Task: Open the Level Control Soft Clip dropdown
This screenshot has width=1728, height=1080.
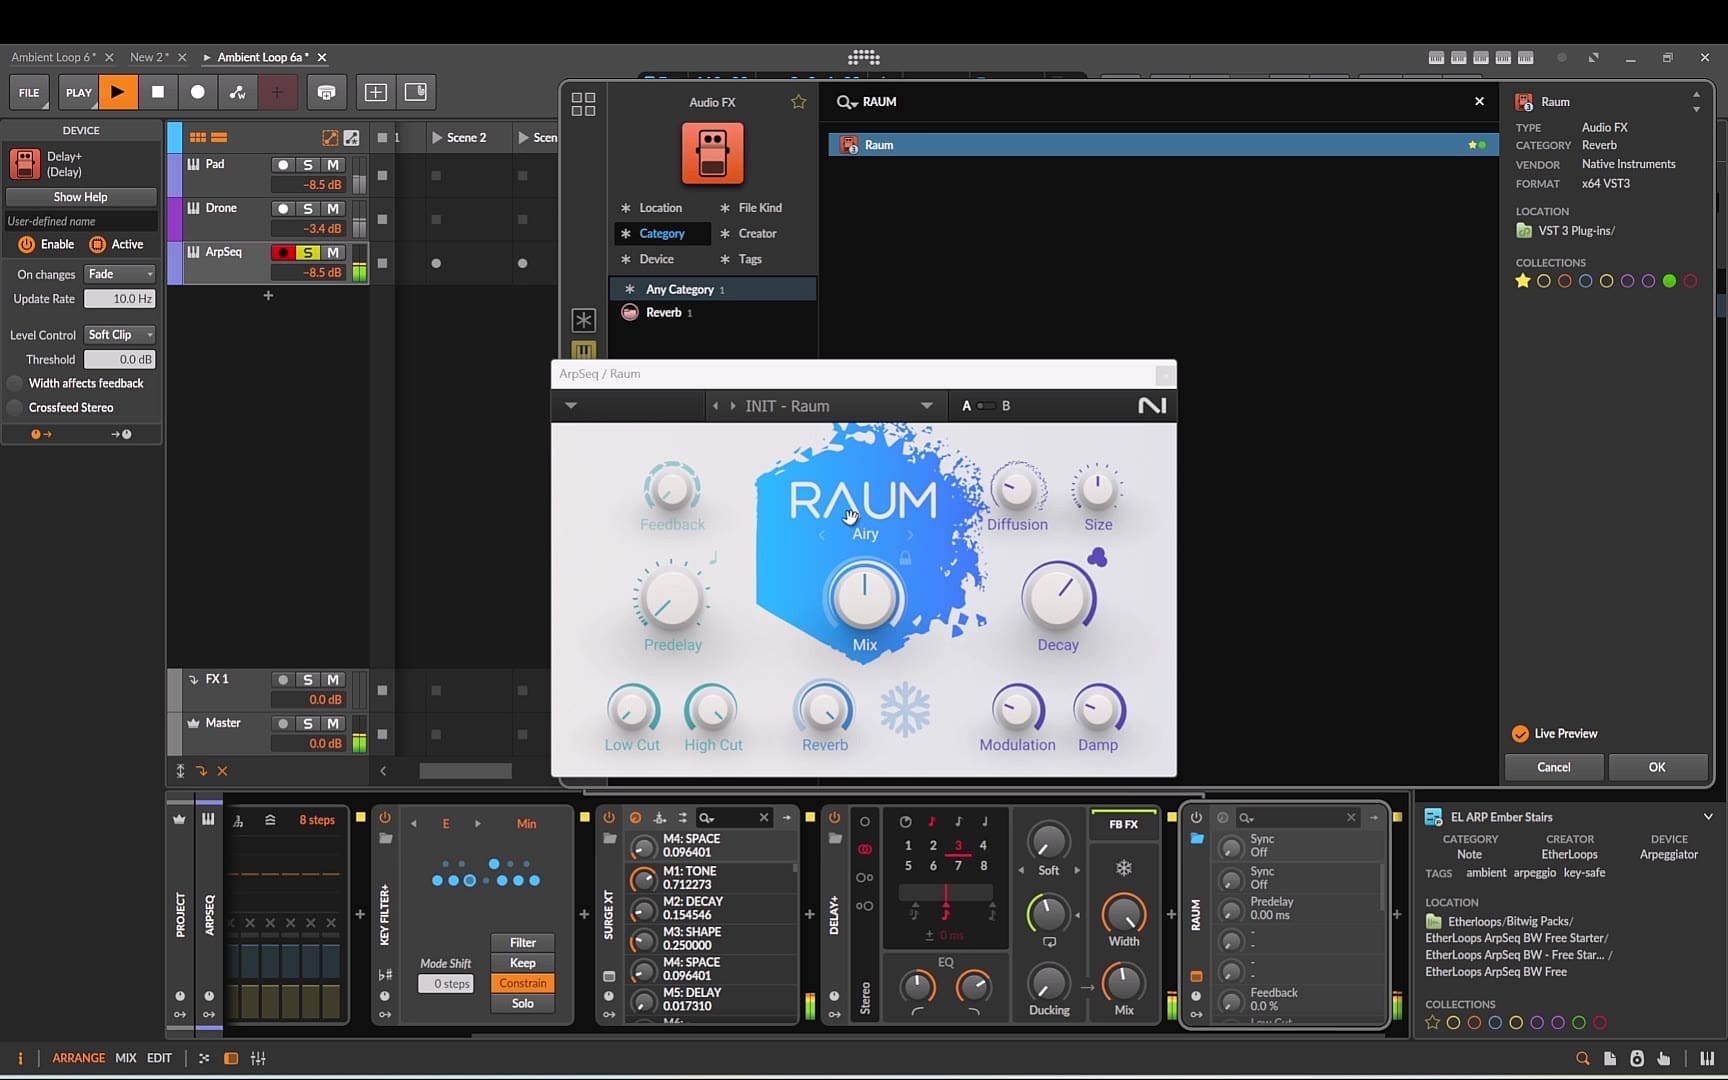Action: pyautogui.click(x=119, y=335)
